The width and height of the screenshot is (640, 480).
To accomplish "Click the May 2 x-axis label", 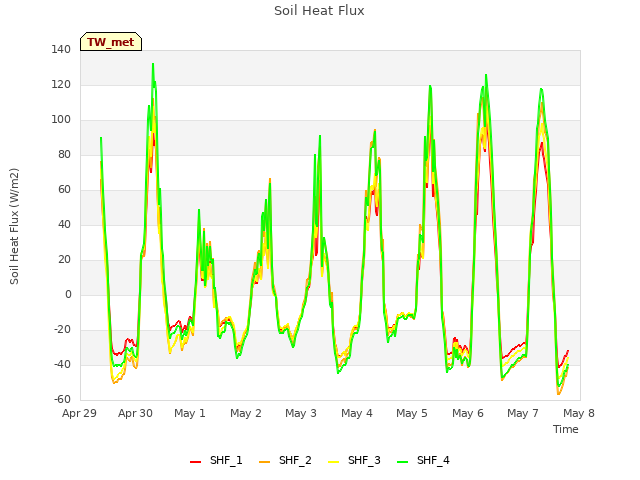I will (x=246, y=413).
